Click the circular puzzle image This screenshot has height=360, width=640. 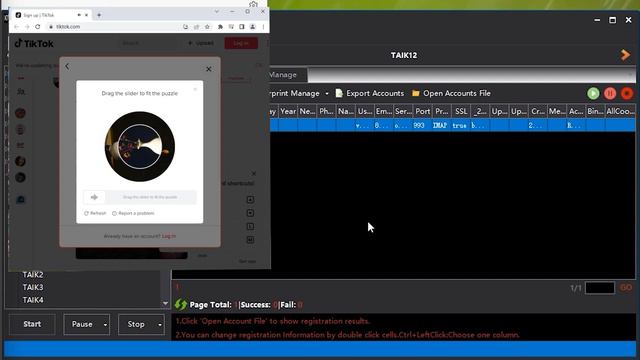point(140,147)
